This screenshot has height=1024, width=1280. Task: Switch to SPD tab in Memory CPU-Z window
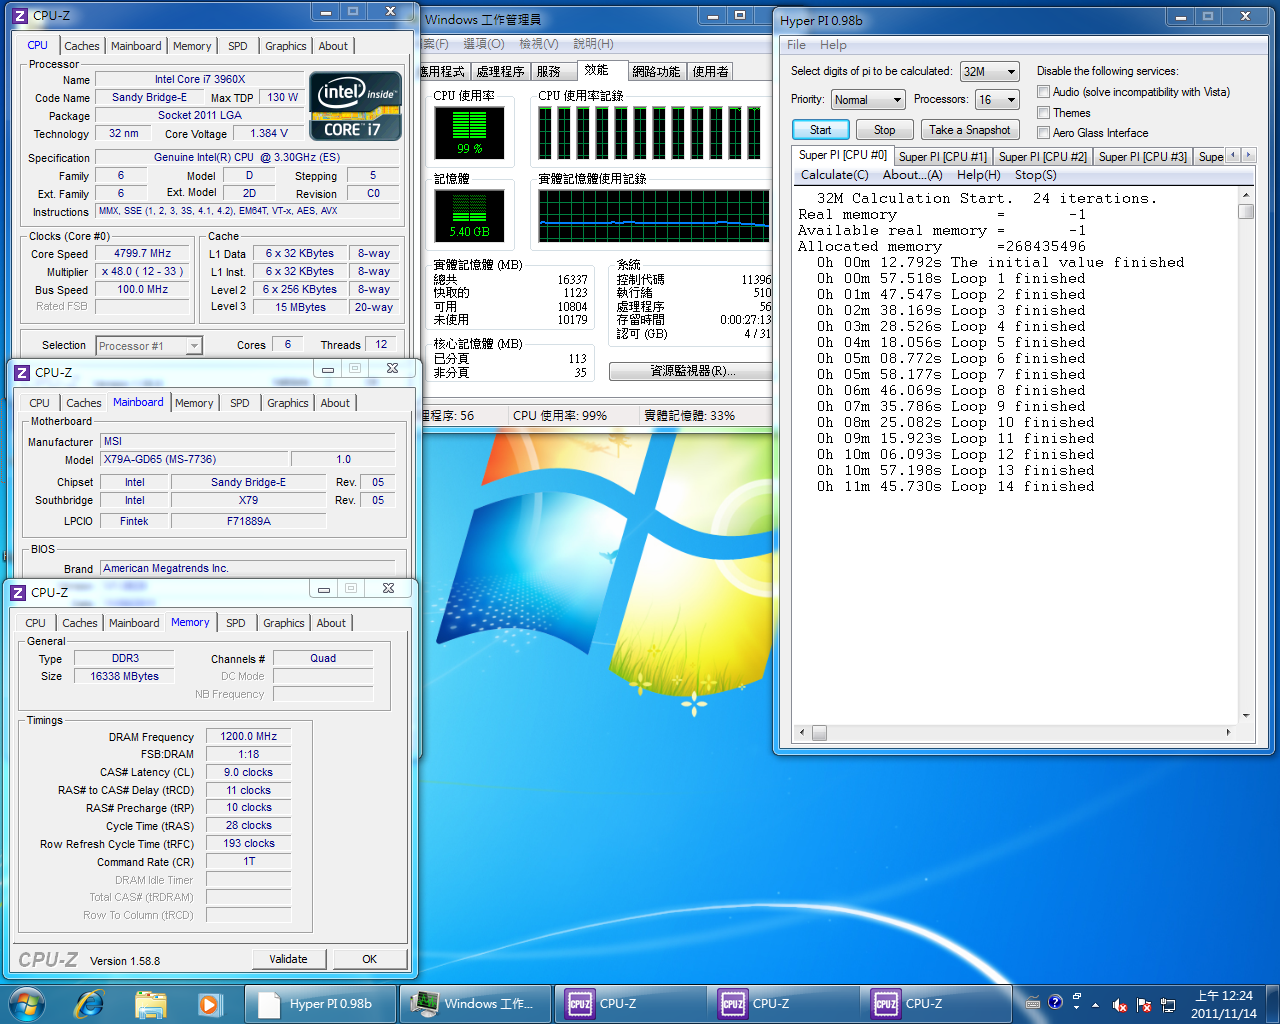tap(236, 623)
